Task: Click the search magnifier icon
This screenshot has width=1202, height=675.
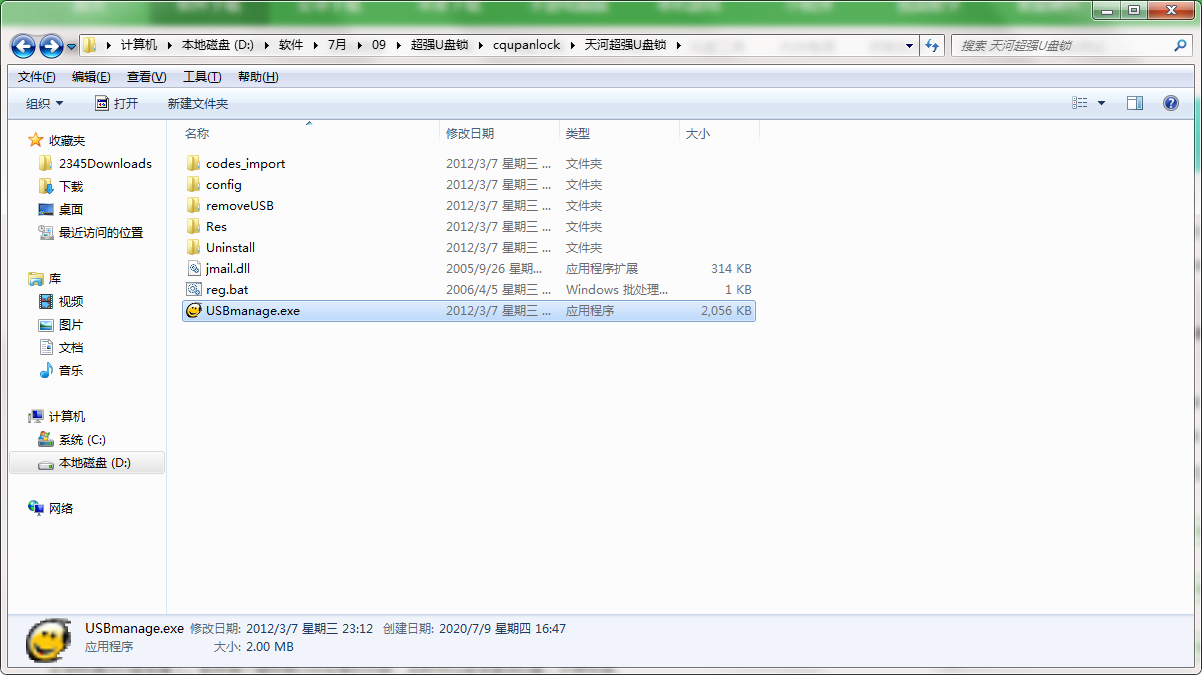Action: click(x=1180, y=45)
